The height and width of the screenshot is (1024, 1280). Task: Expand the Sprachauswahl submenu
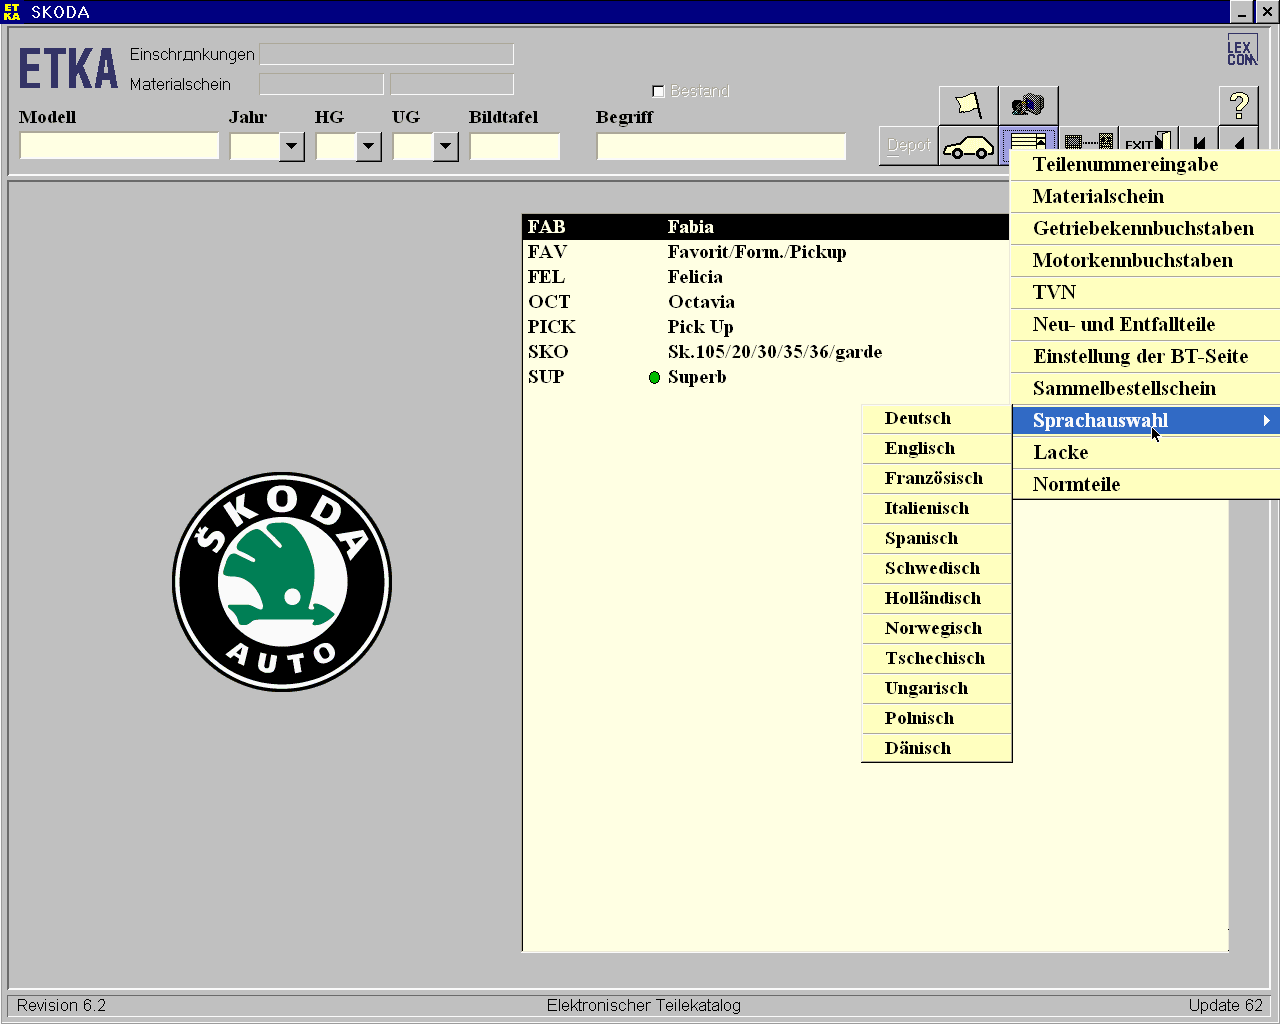1147,420
